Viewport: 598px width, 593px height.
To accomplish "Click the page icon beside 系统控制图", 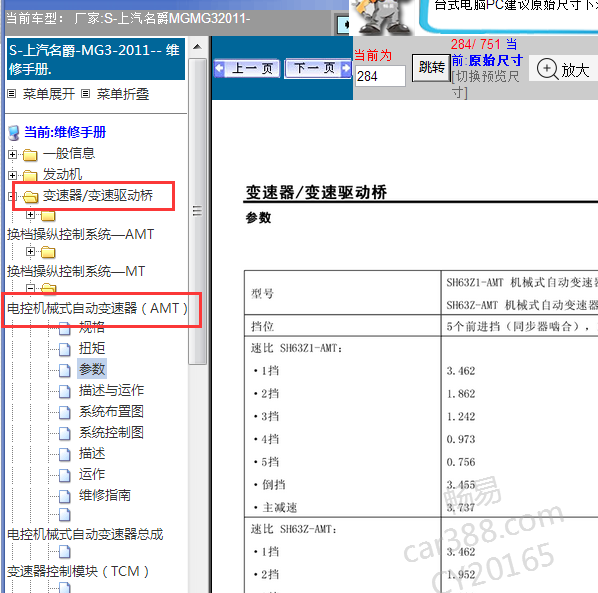I will point(65,433).
